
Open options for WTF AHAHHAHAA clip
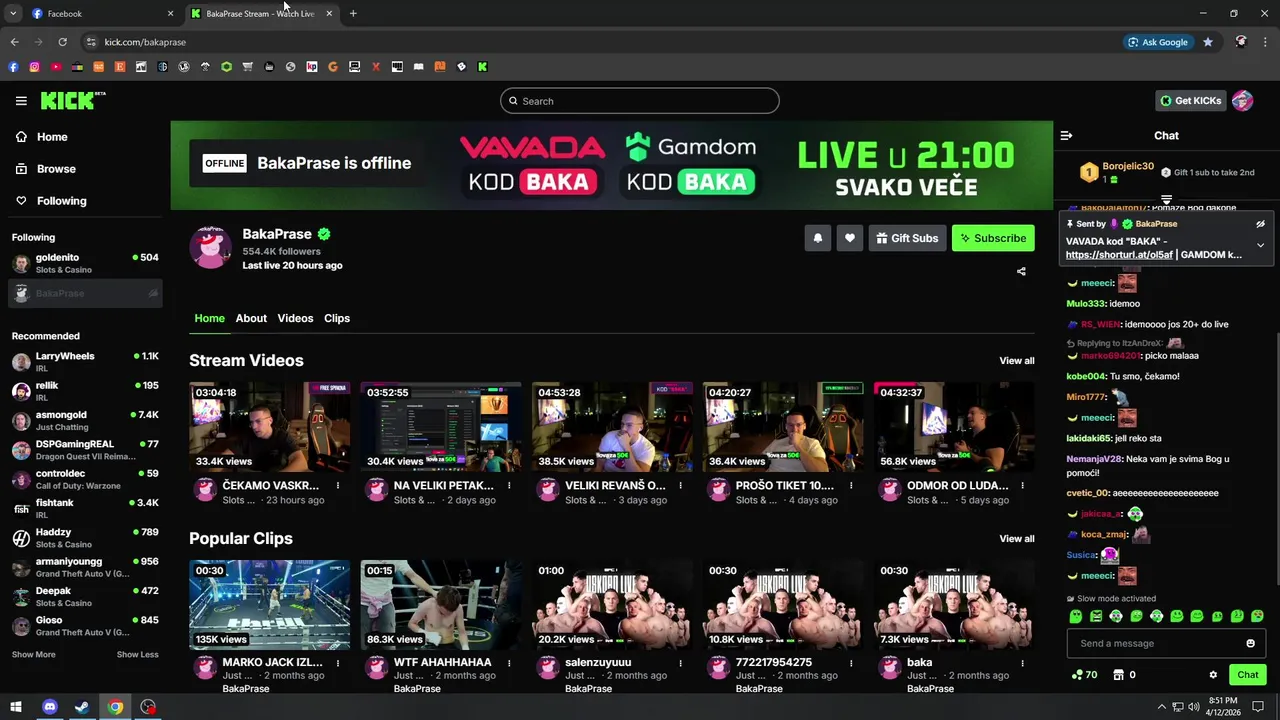pyautogui.click(x=509, y=662)
